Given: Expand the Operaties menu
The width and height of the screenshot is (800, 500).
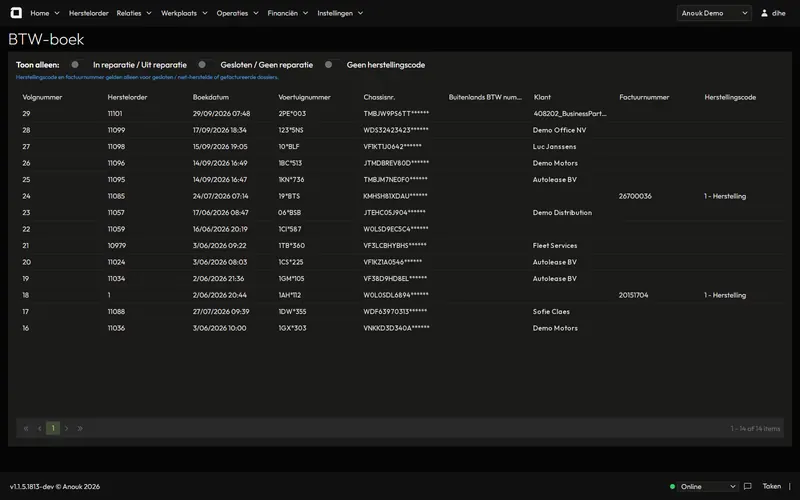Looking at the screenshot, I should pyautogui.click(x=237, y=13).
